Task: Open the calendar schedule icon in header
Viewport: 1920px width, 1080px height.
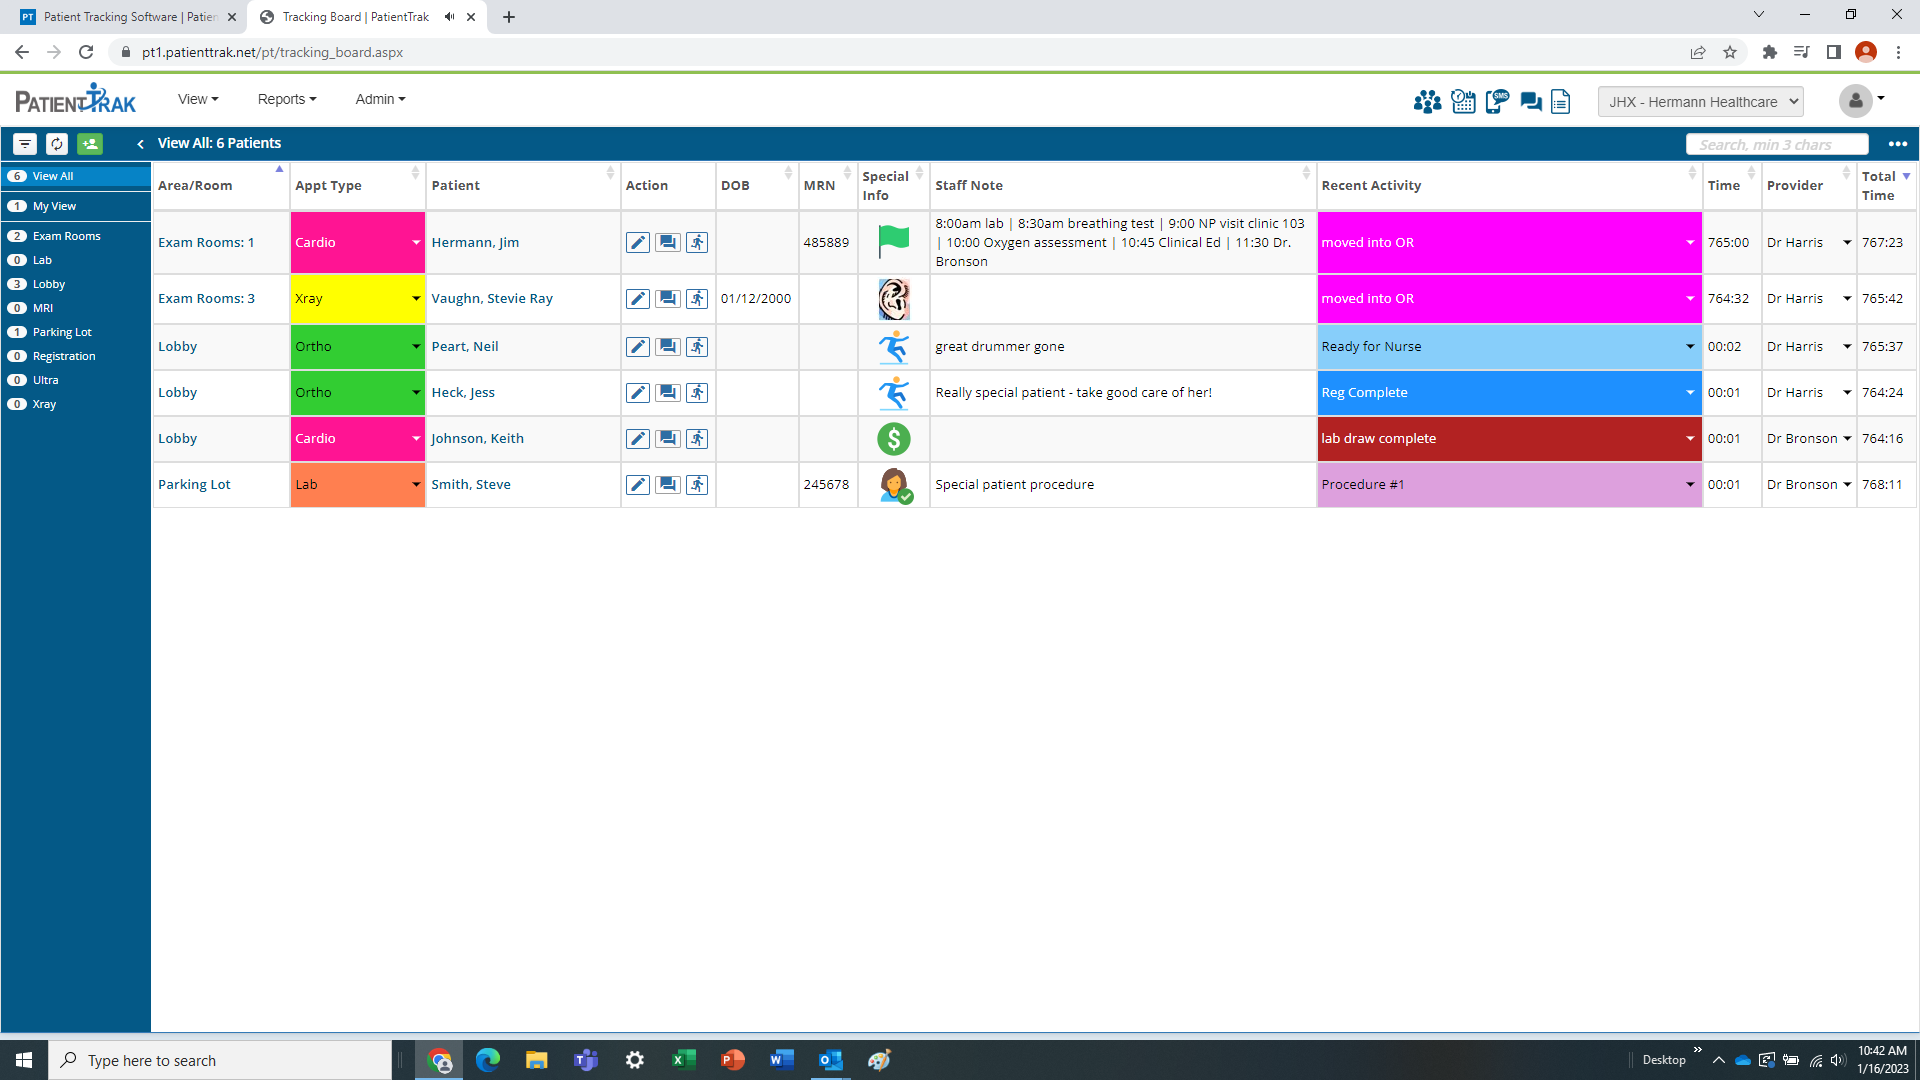Action: click(x=1463, y=101)
